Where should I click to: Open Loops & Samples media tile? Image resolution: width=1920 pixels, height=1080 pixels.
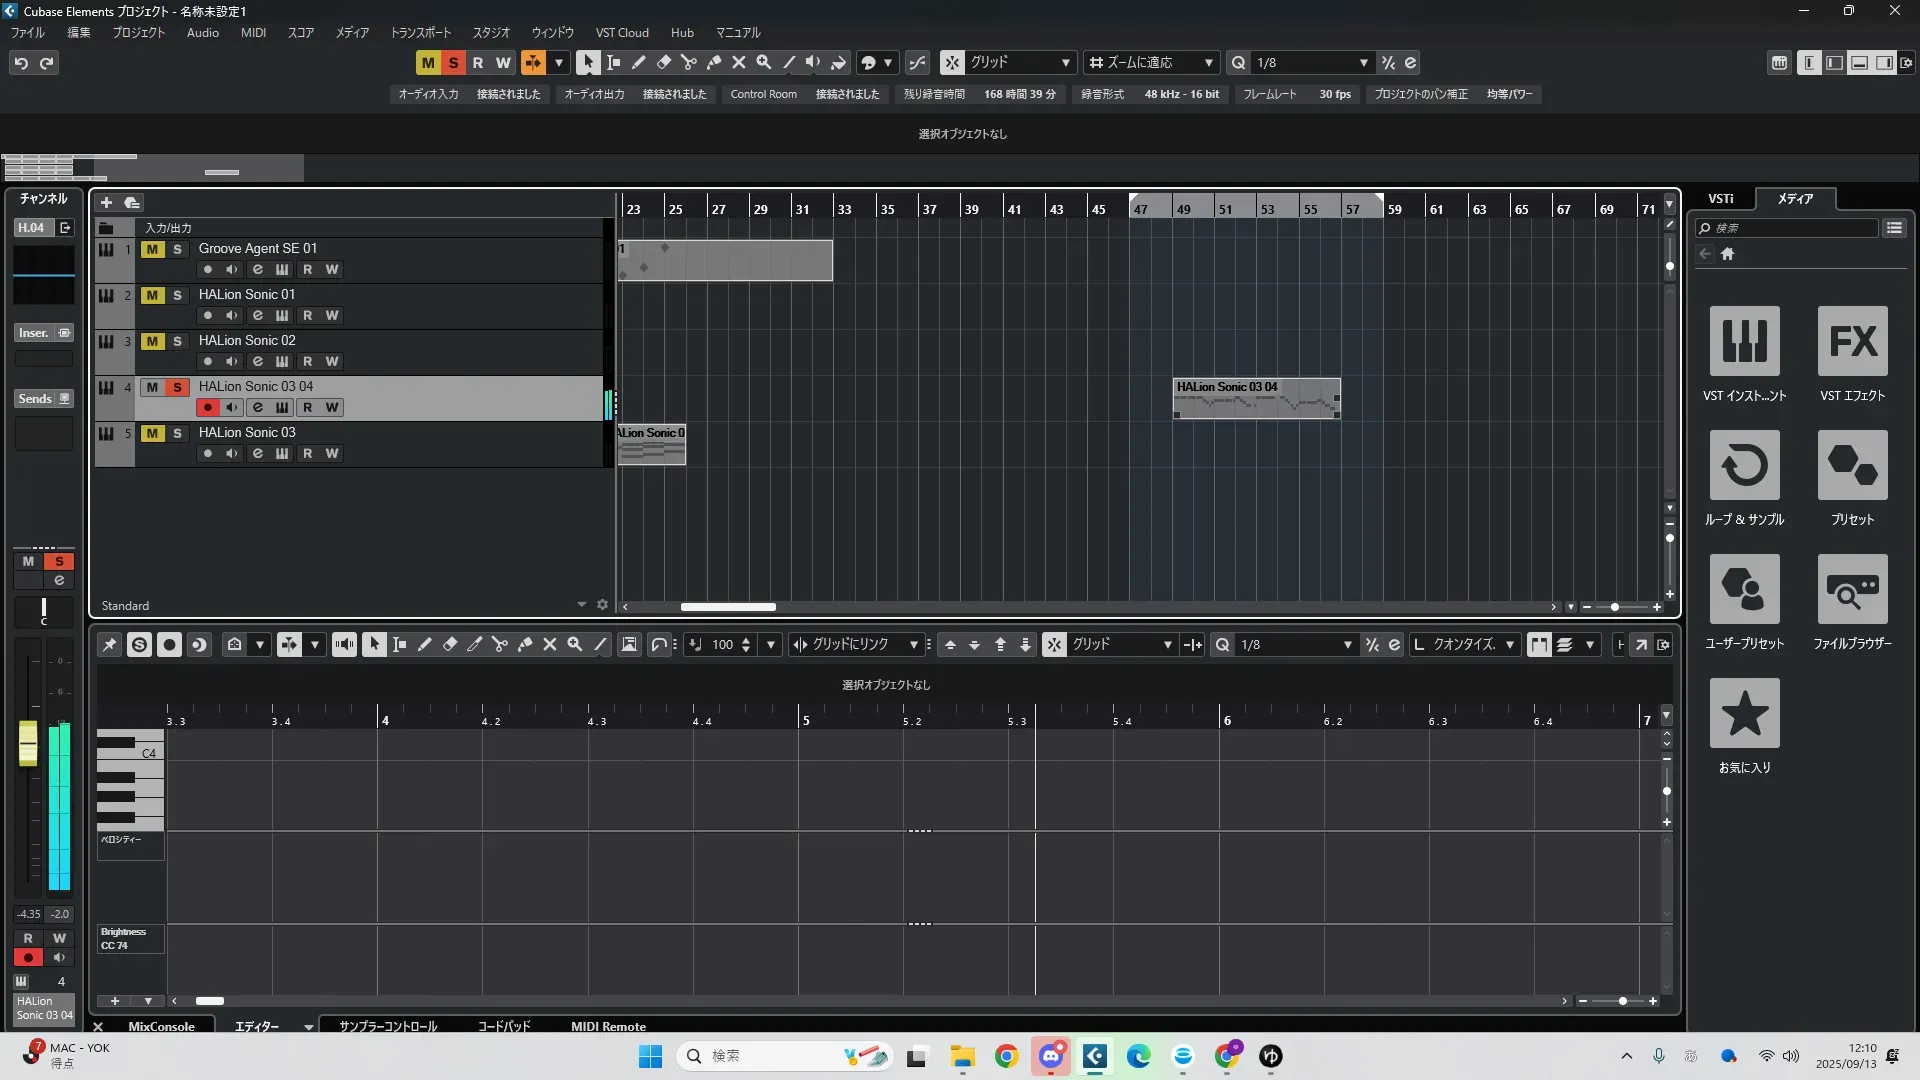click(1744, 465)
